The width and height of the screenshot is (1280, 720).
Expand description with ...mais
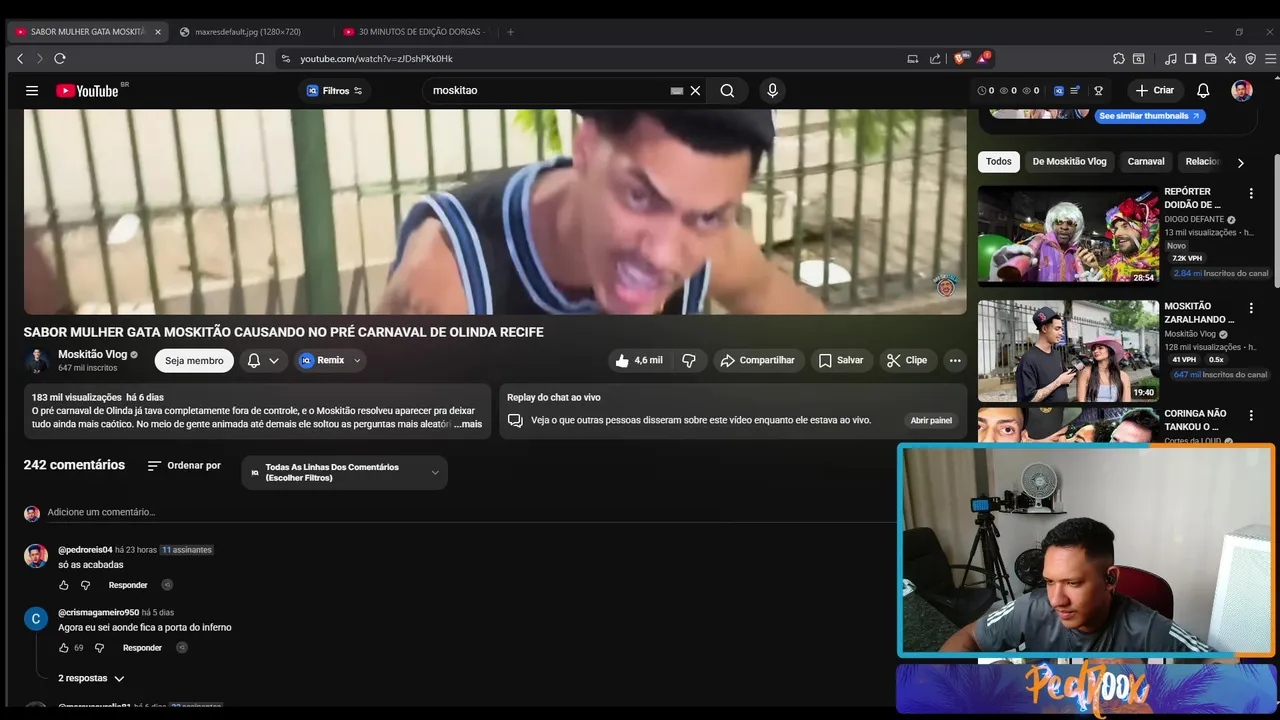pos(468,424)
